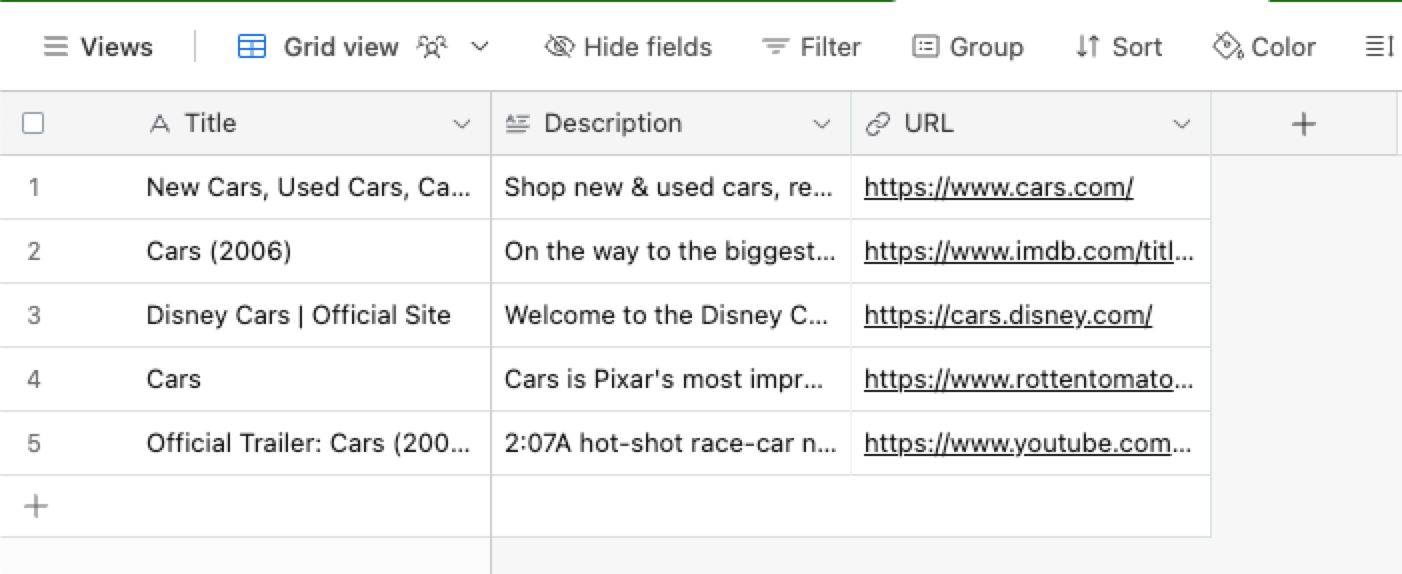Click the Description column header label
1402x574 pixels.
click(613, 124)
